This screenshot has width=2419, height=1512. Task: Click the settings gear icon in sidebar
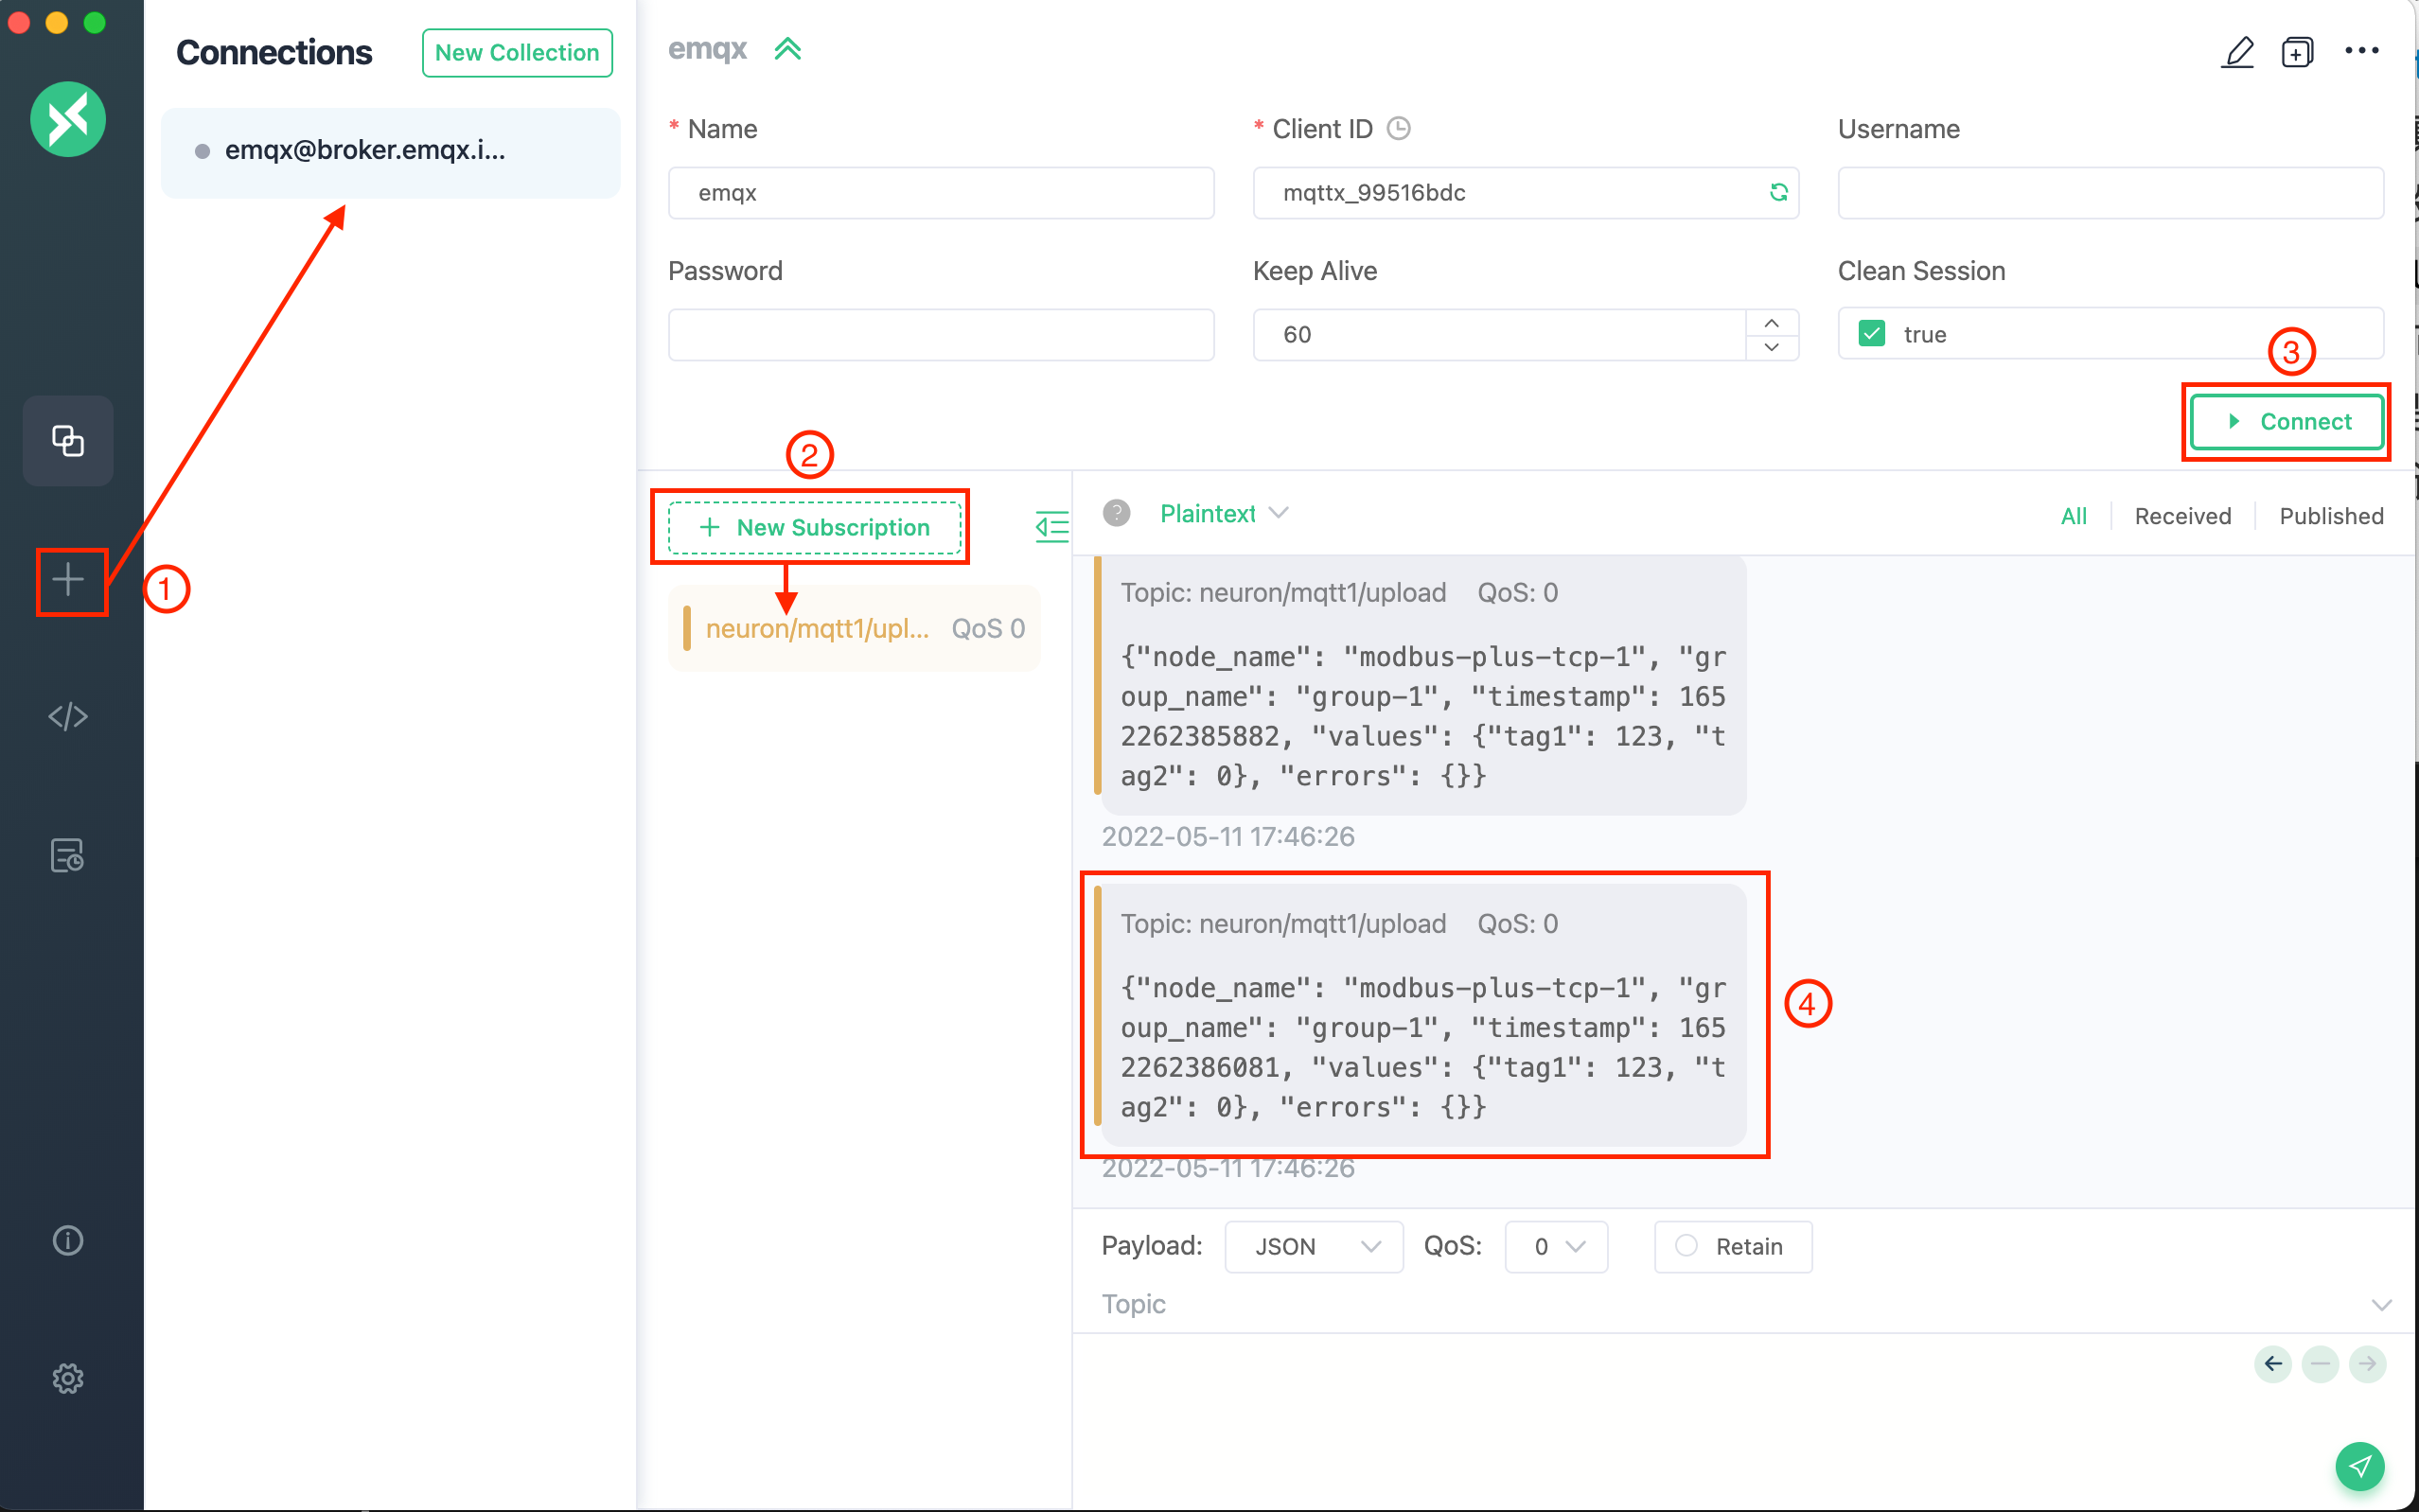[x=66, y=1378]
